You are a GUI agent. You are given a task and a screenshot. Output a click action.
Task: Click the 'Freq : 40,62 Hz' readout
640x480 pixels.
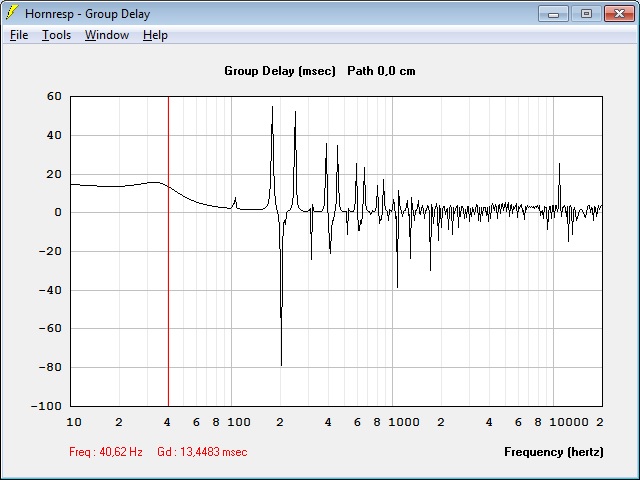(x=106, y=452)
